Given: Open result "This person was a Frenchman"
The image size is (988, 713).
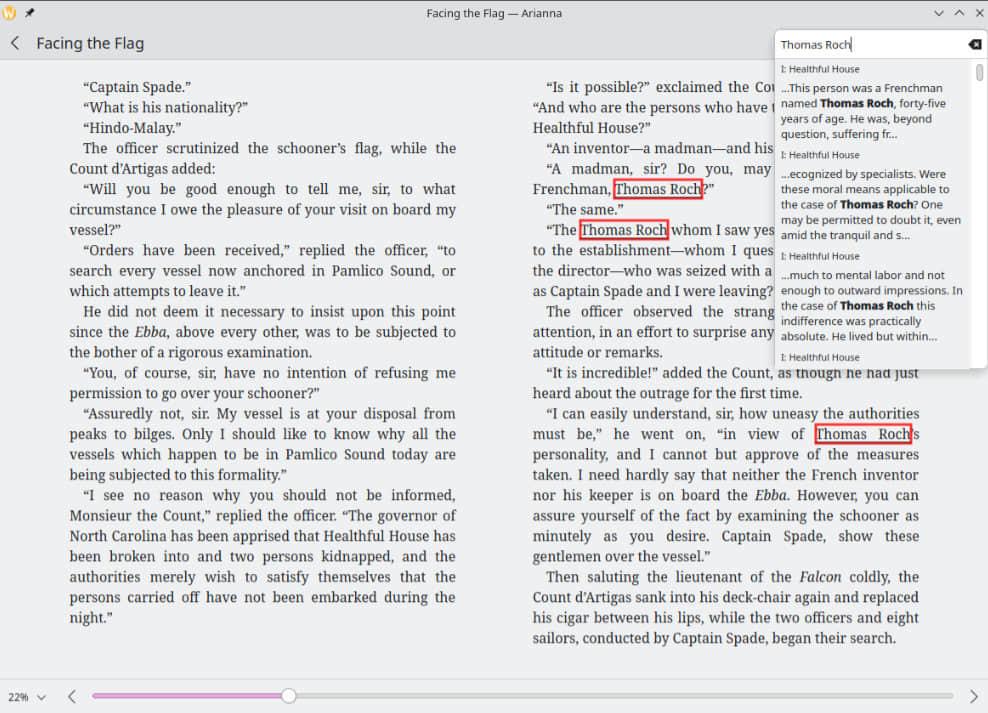Looking at the screenshot, I should 870,111.
